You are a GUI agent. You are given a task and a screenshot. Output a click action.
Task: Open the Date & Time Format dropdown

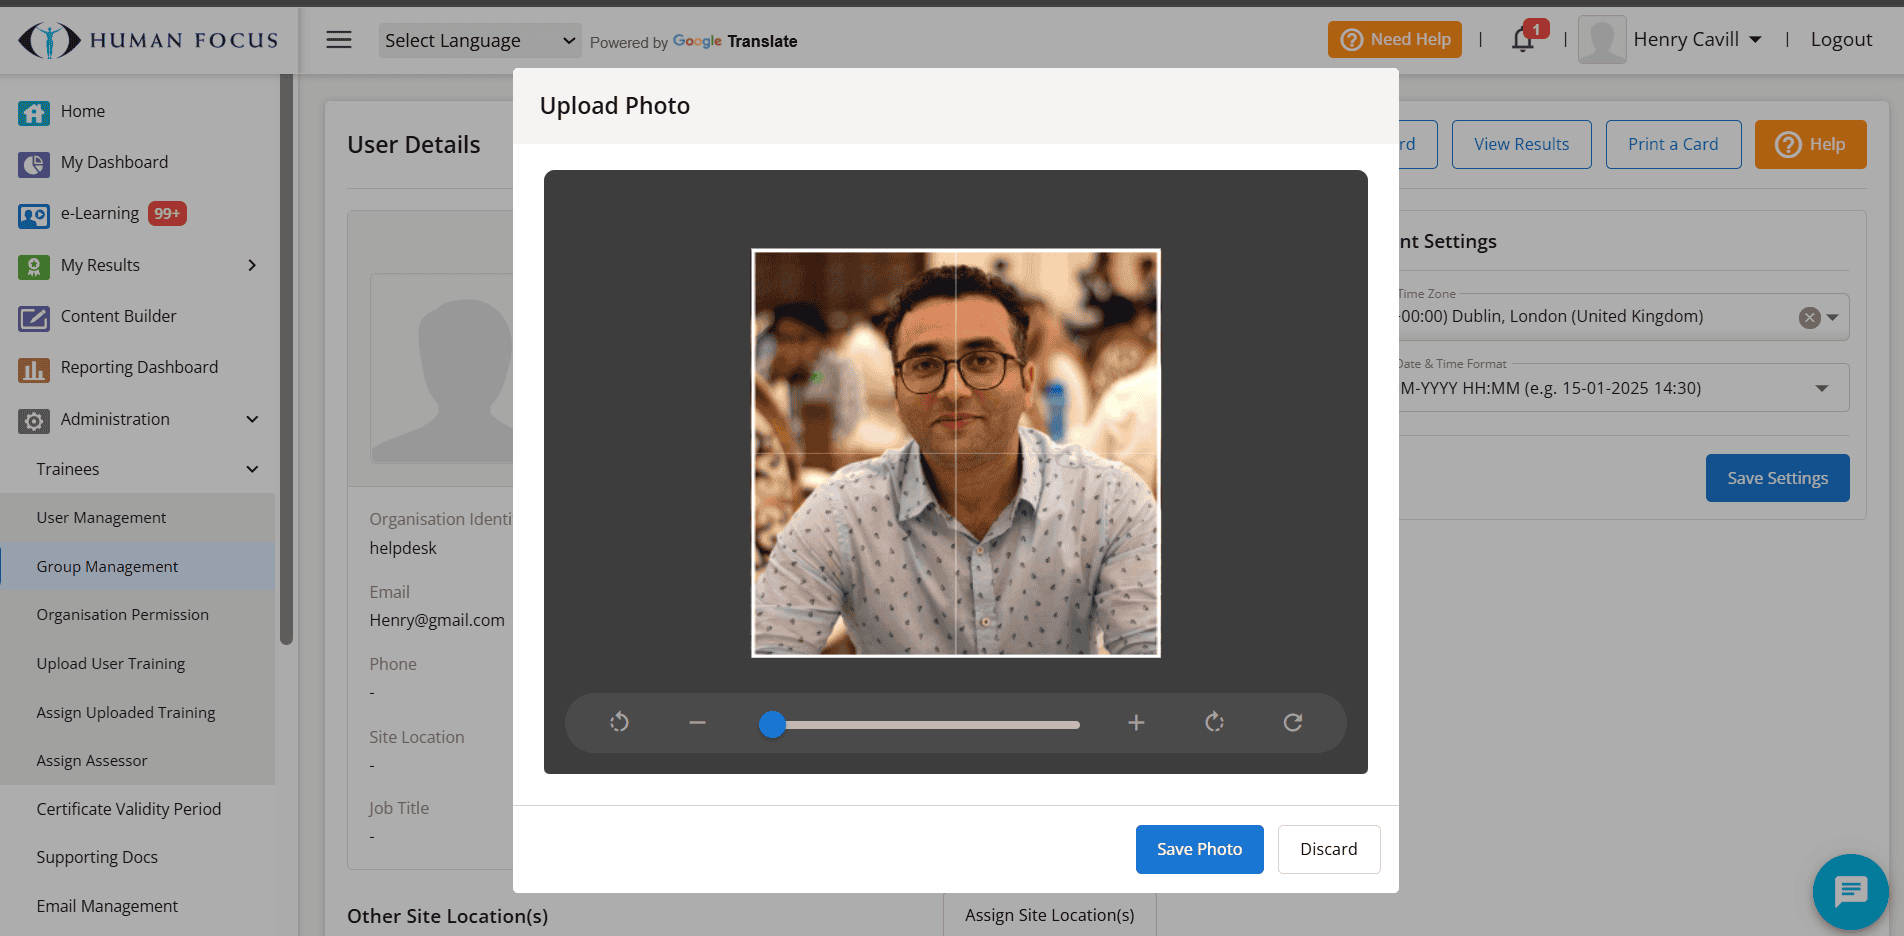pyautogui.click(x=1821, y=388)
